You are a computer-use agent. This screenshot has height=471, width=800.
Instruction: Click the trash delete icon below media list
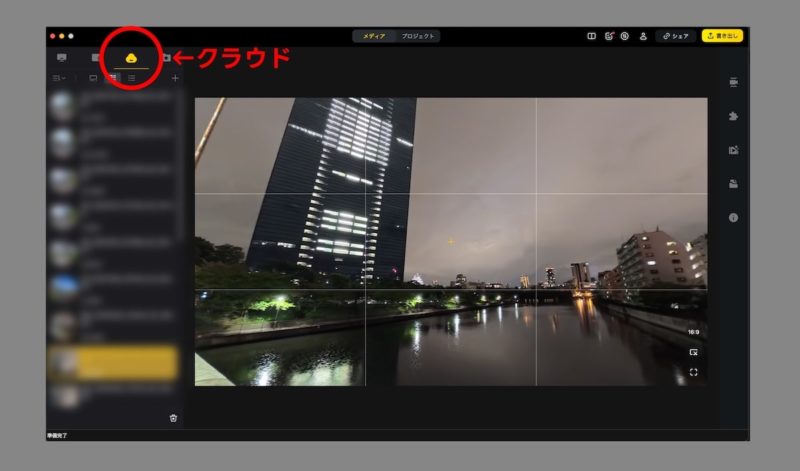coord(173,418)
